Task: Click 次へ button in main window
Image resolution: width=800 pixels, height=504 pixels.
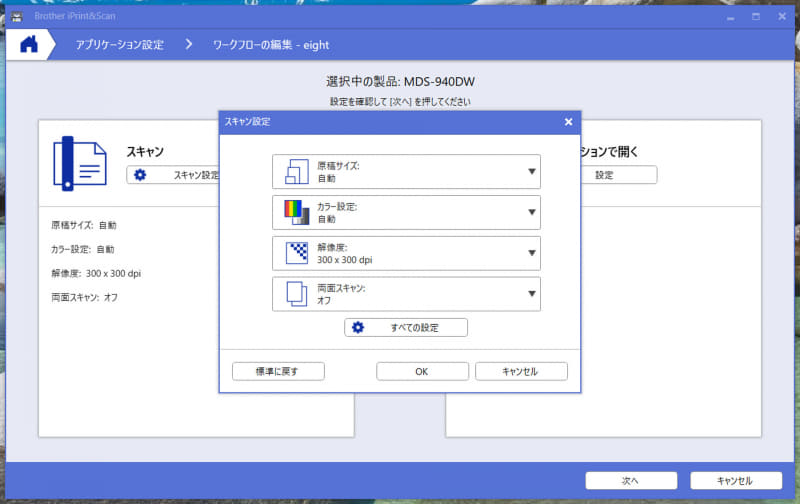Action: pos(631,481)
